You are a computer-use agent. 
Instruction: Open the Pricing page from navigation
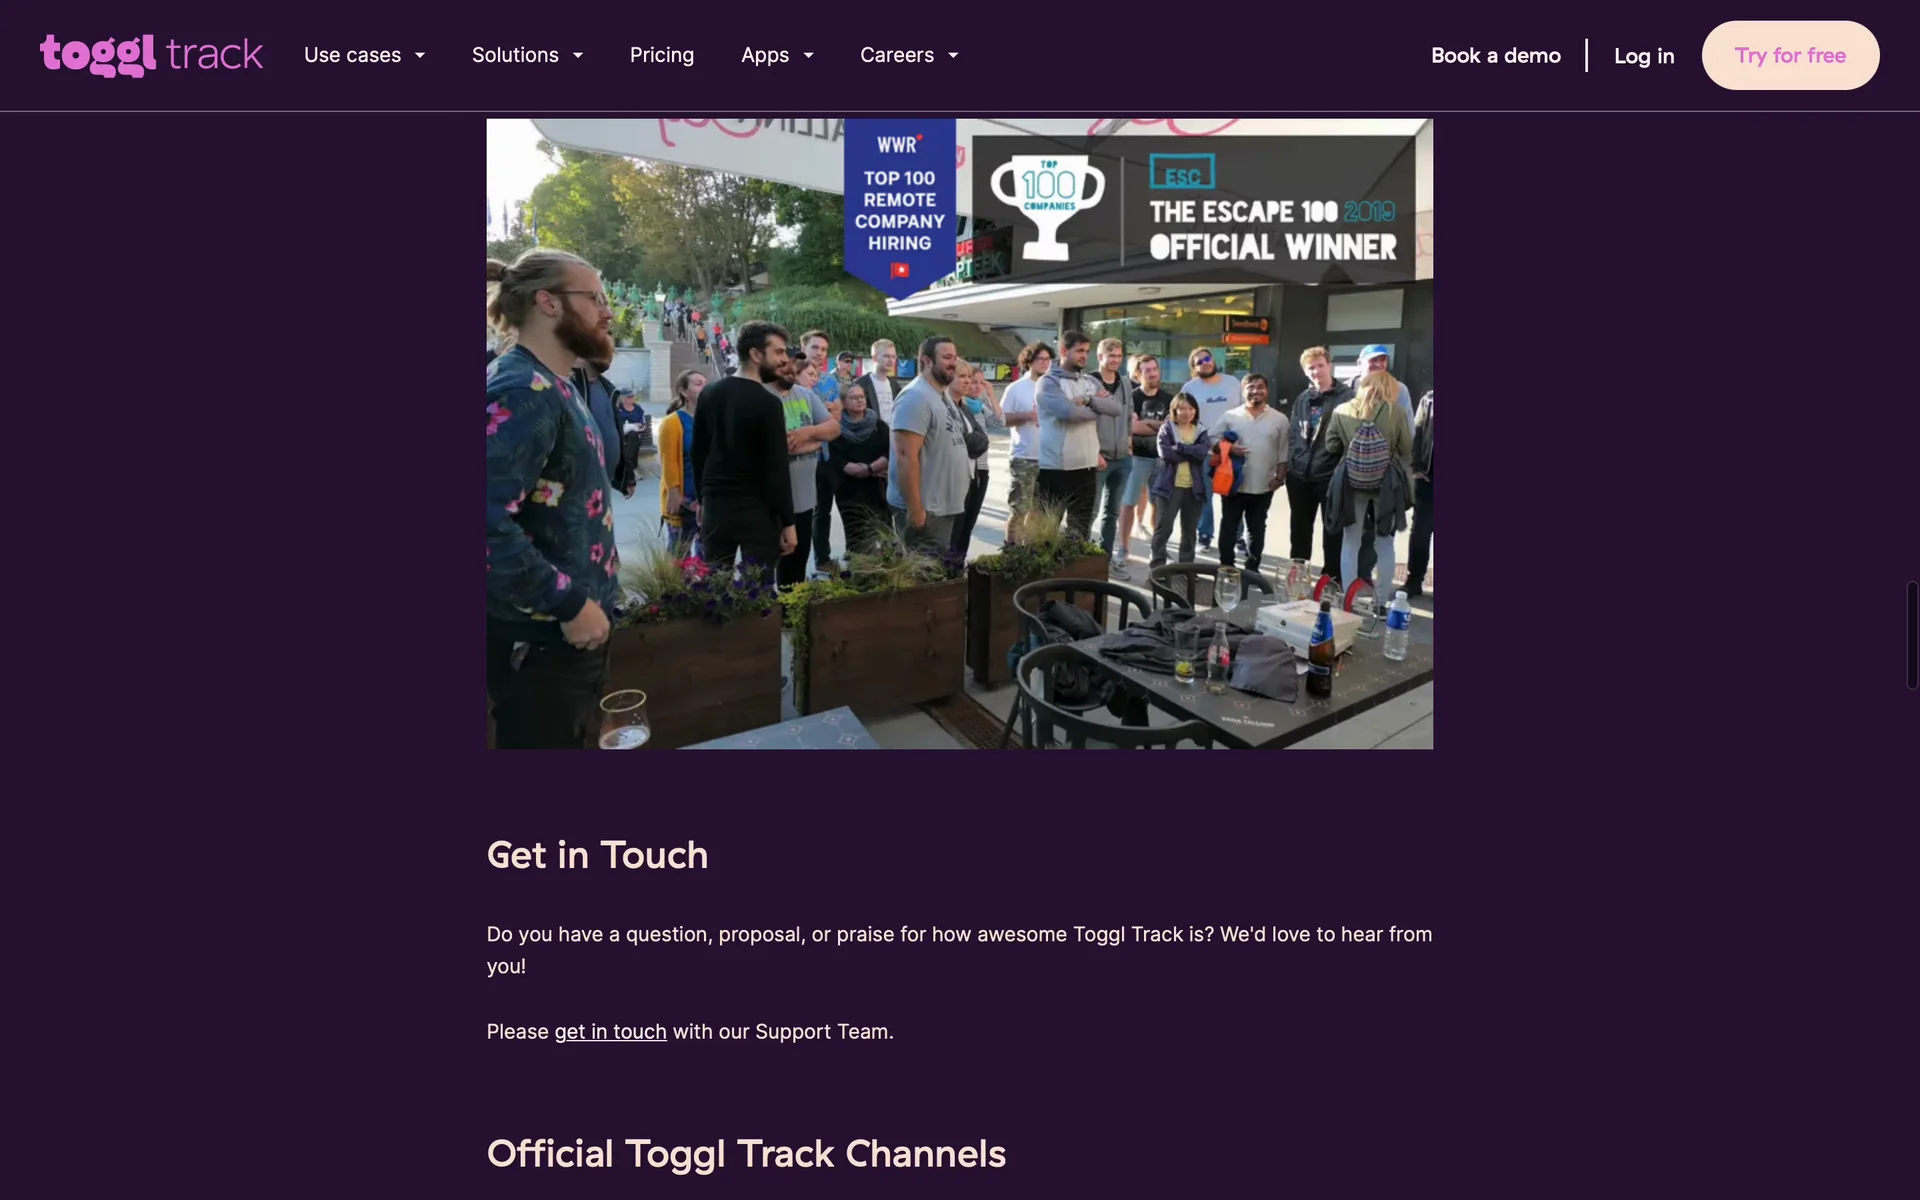(x=661, y=55)
